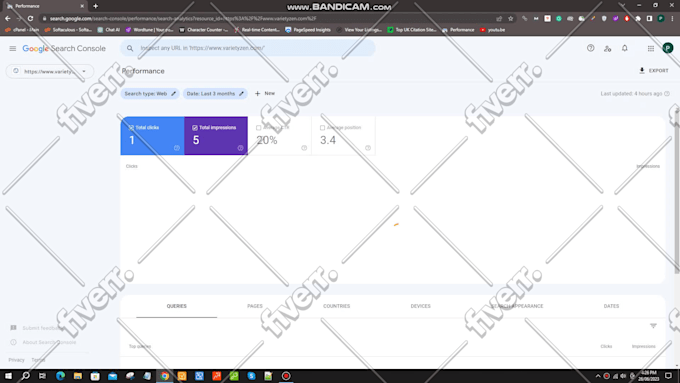
Task: Click Submit feedback in sidebar
Action: point(37,328)
